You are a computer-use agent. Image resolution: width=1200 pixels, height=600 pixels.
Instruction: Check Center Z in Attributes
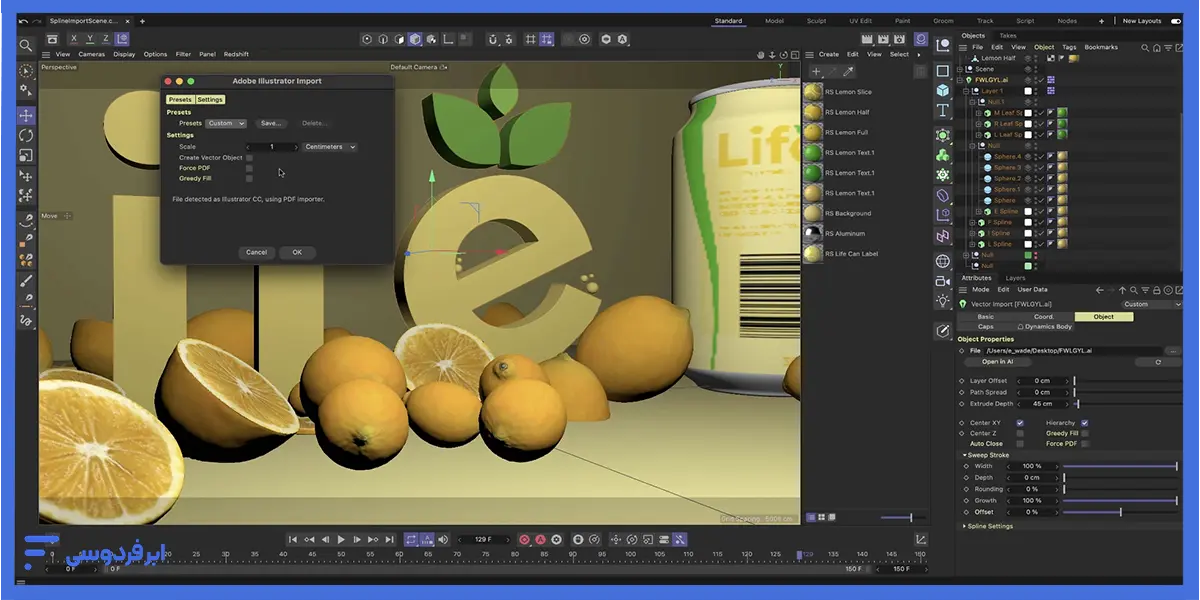1020,433
